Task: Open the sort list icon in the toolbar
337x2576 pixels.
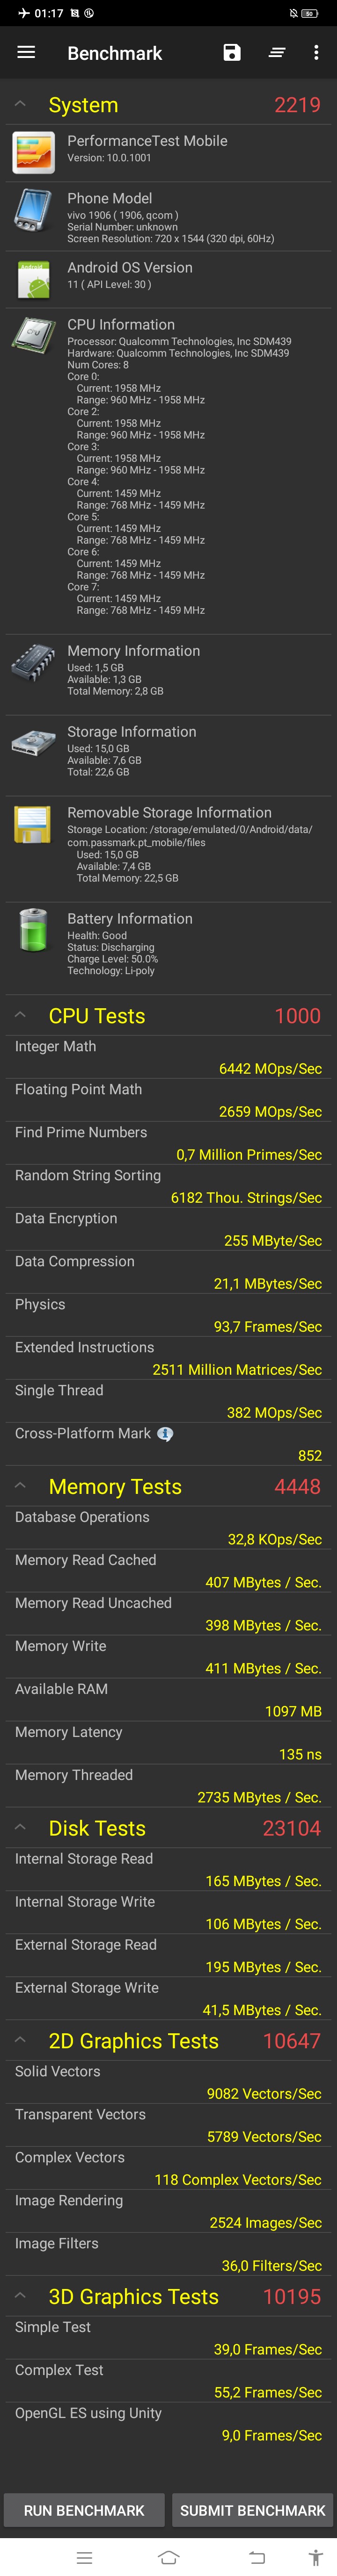Action: pyautogui.click(x=277, y=53)
